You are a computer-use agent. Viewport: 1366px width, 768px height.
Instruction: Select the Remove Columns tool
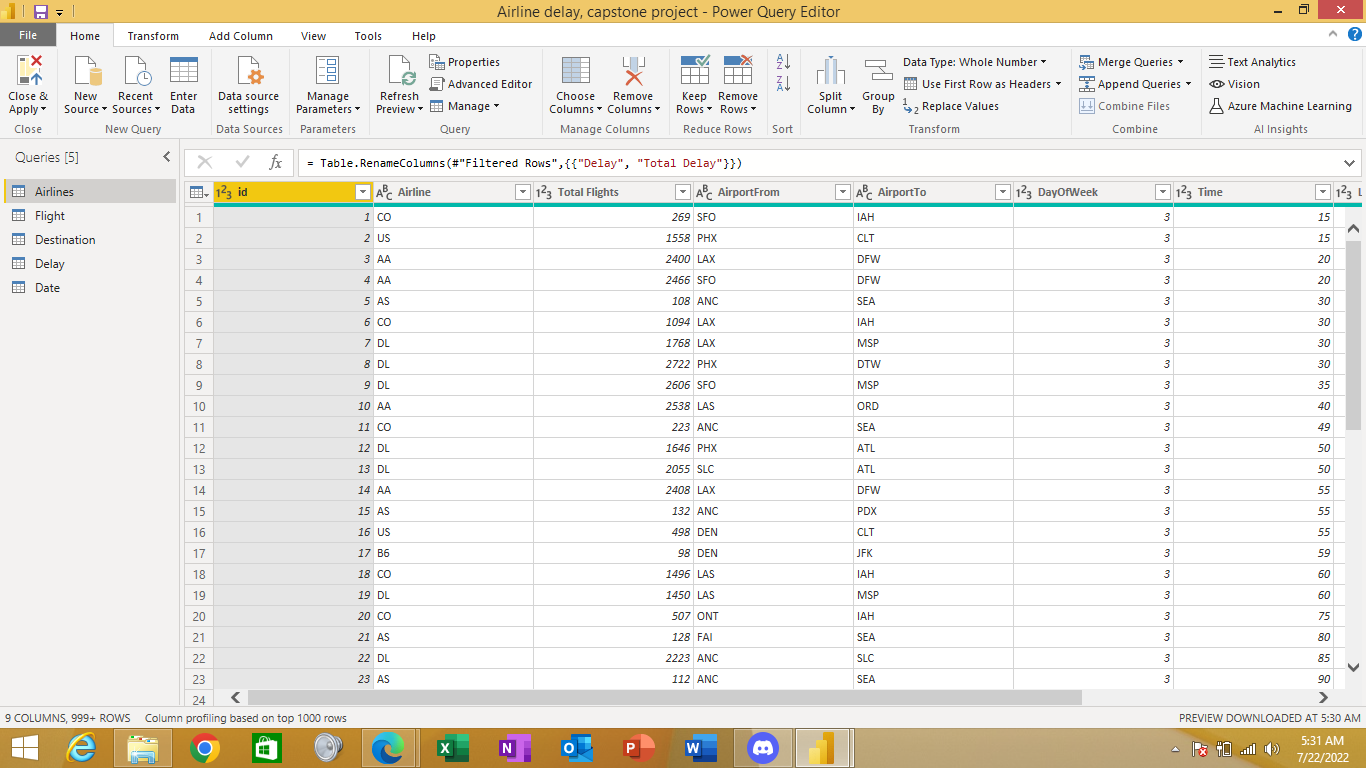pyautogui.click(x=633, y=84)
